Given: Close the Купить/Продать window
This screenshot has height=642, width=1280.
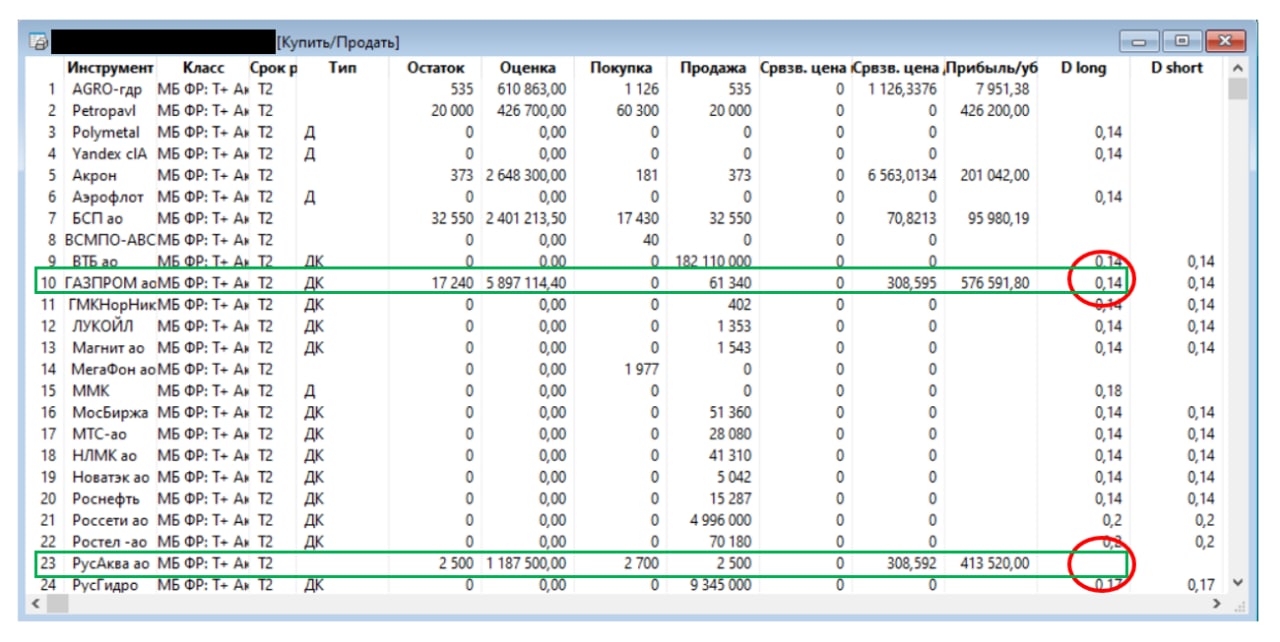Looking at the screenshot, I should [x=1224, y=42].
